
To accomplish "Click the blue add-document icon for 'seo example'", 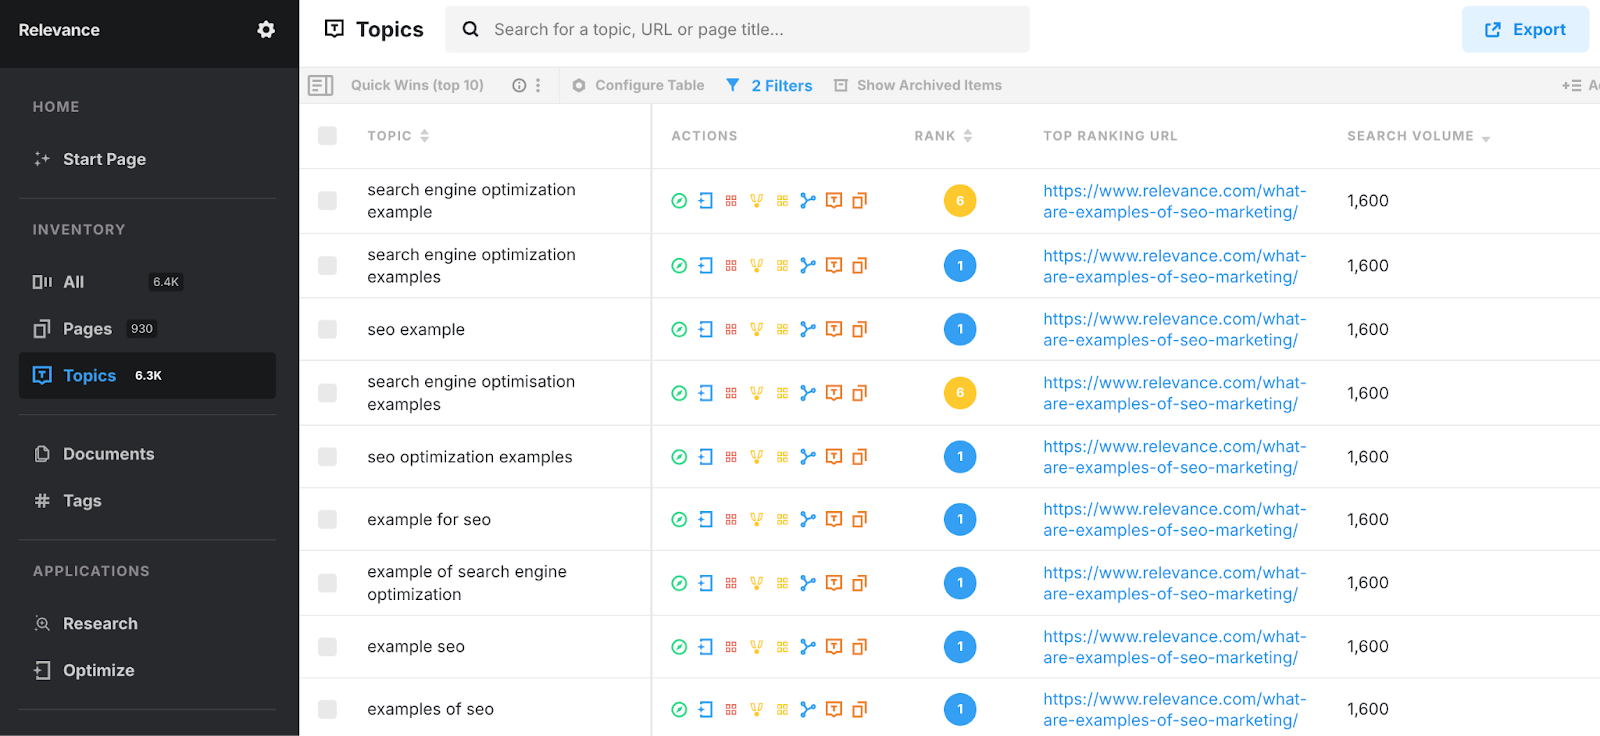I will click(705, 329).
